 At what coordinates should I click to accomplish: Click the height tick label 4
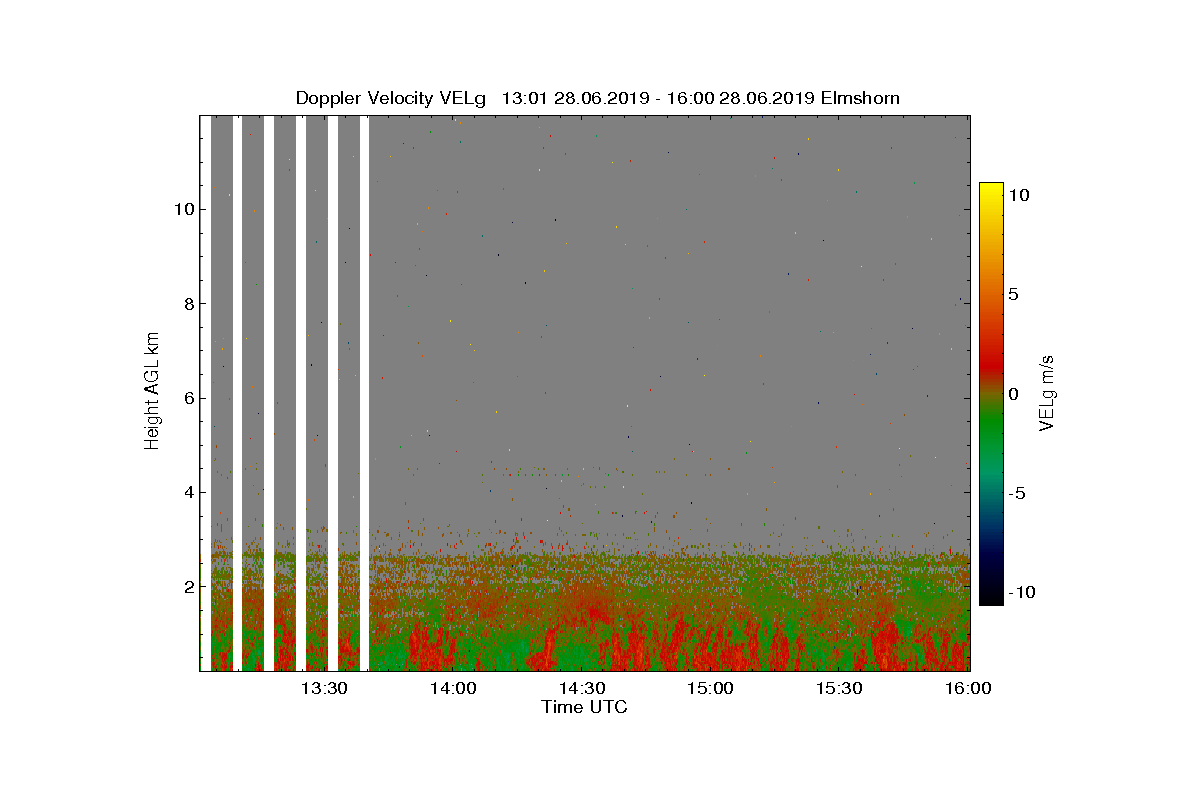pyautogui.click(x=187, y=492)
